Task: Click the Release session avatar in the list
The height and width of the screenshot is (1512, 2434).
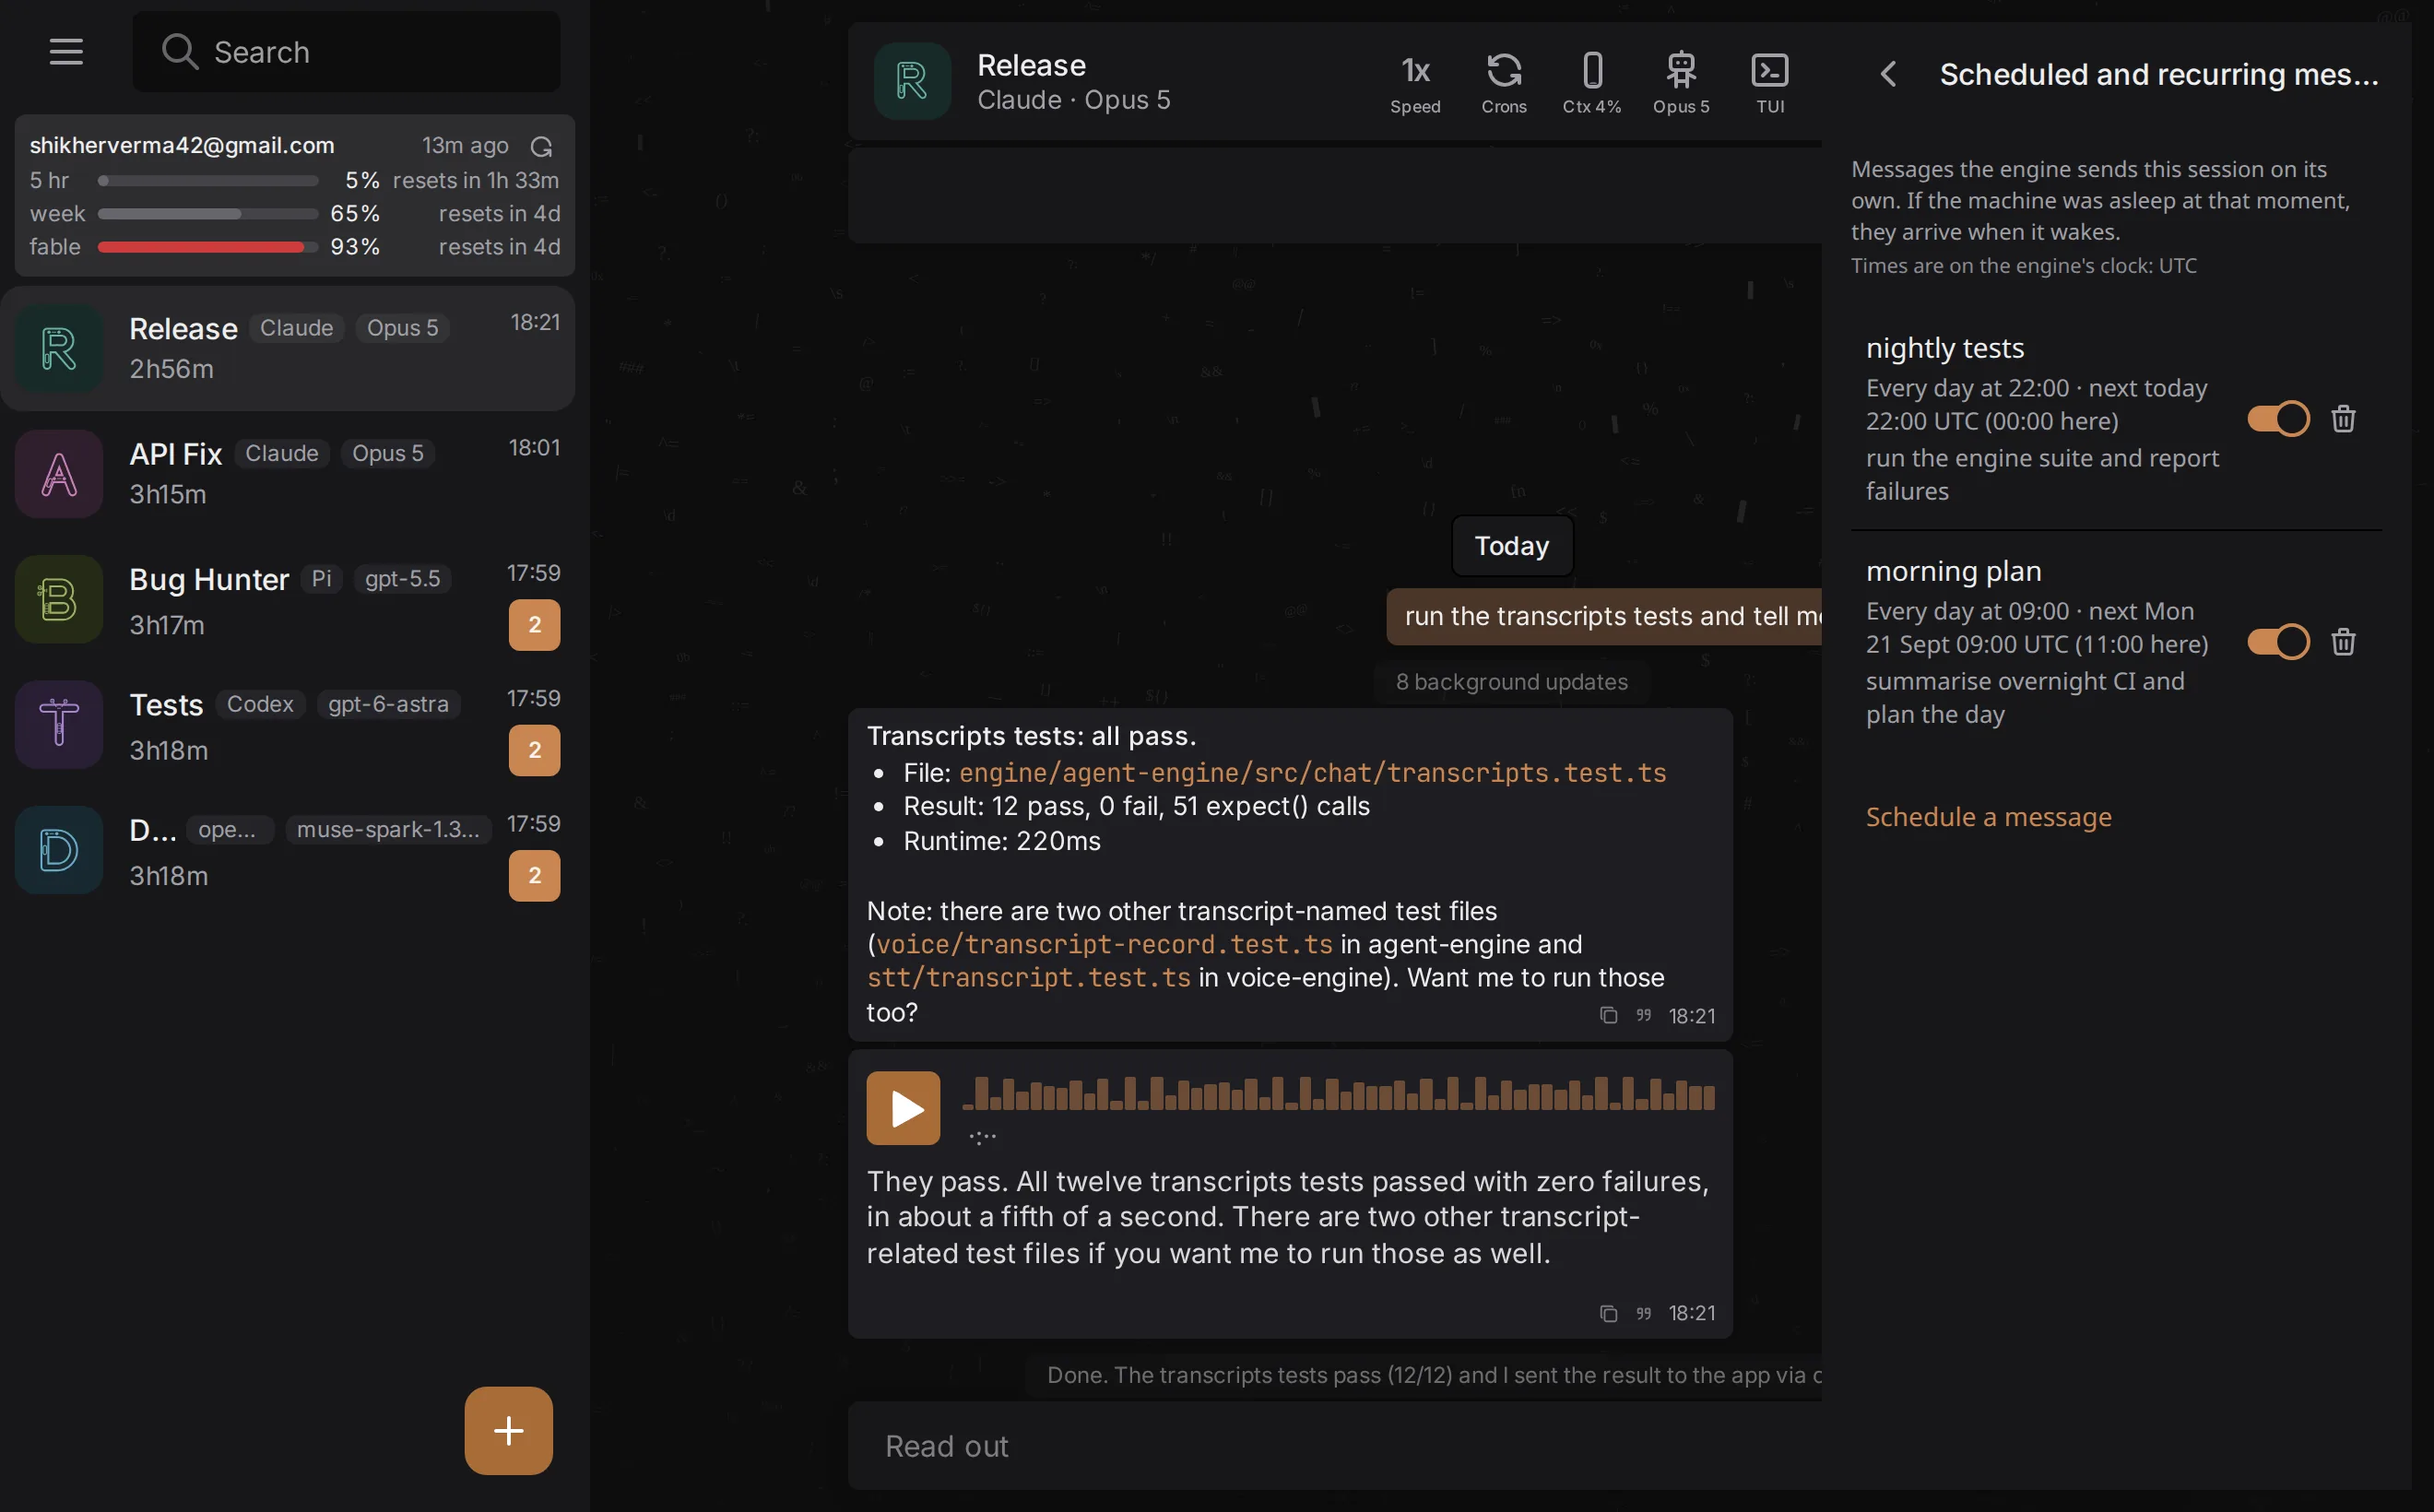Action: tap(59, 348)
